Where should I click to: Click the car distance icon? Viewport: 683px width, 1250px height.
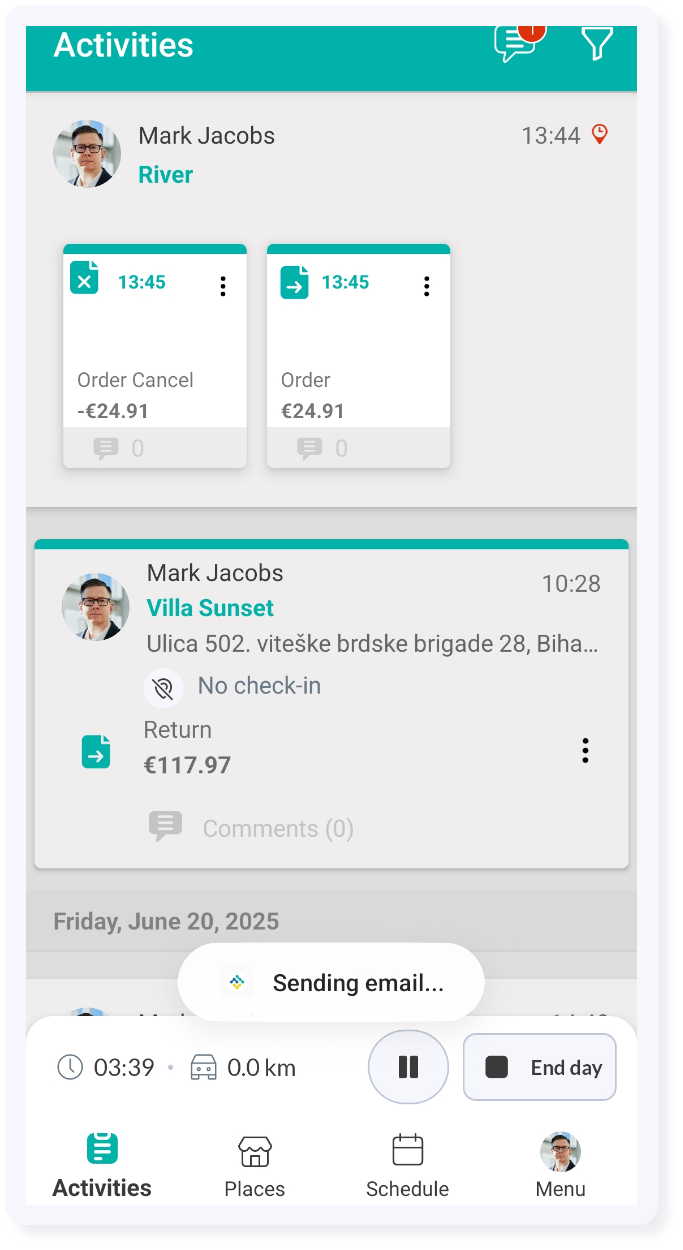203,1067
